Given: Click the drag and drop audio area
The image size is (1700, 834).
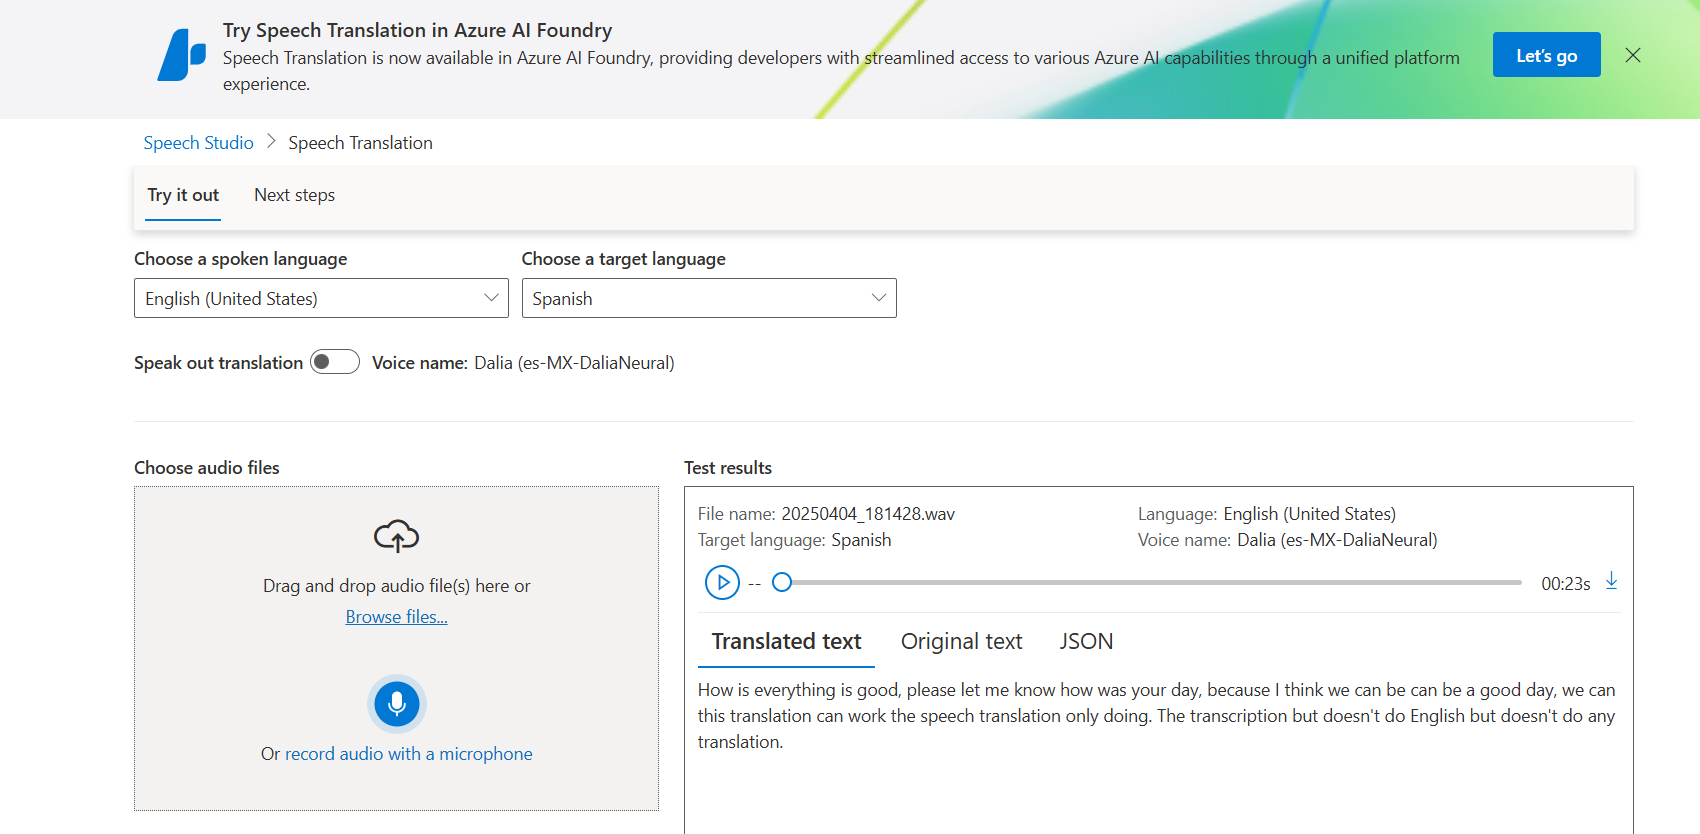Looking at the screenshot, I should (x=396, y=648).
